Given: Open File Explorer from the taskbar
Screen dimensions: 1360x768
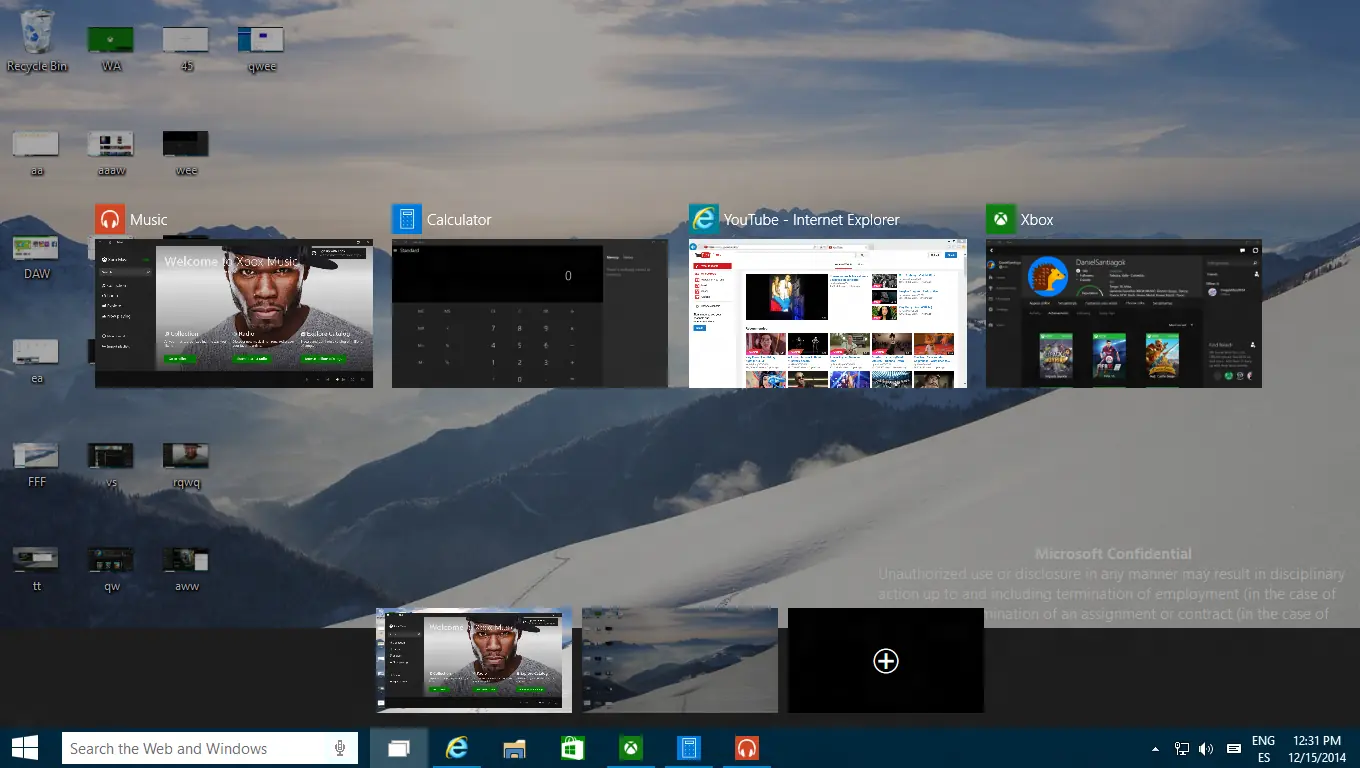Looking at the screenshot, I should tap(514, 748).
